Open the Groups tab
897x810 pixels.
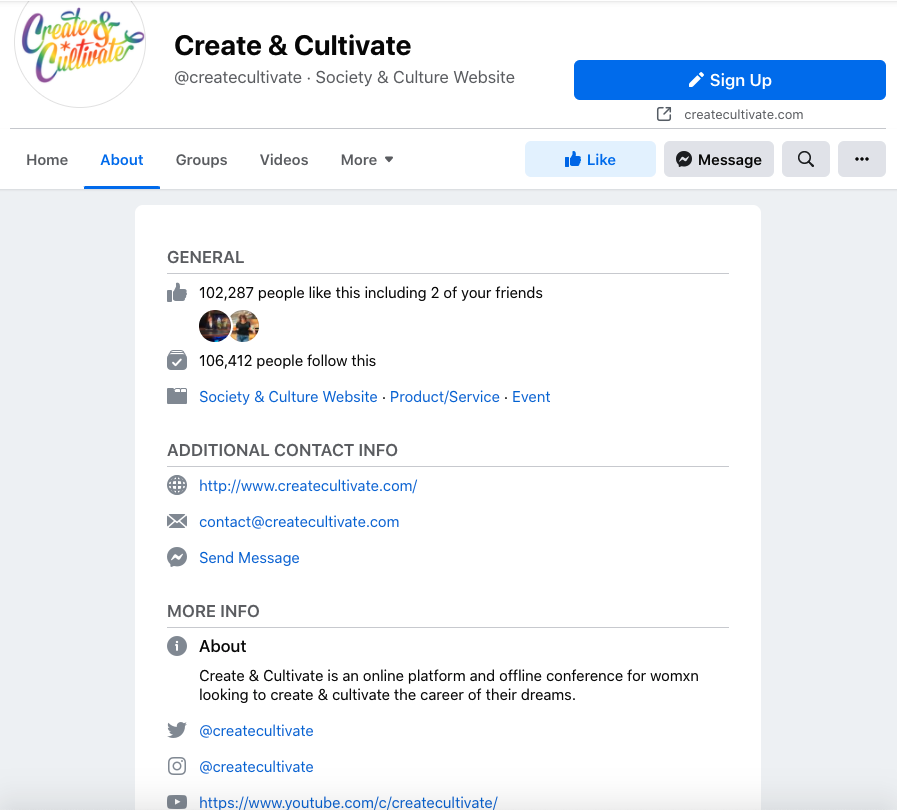(x=201, y=160)
